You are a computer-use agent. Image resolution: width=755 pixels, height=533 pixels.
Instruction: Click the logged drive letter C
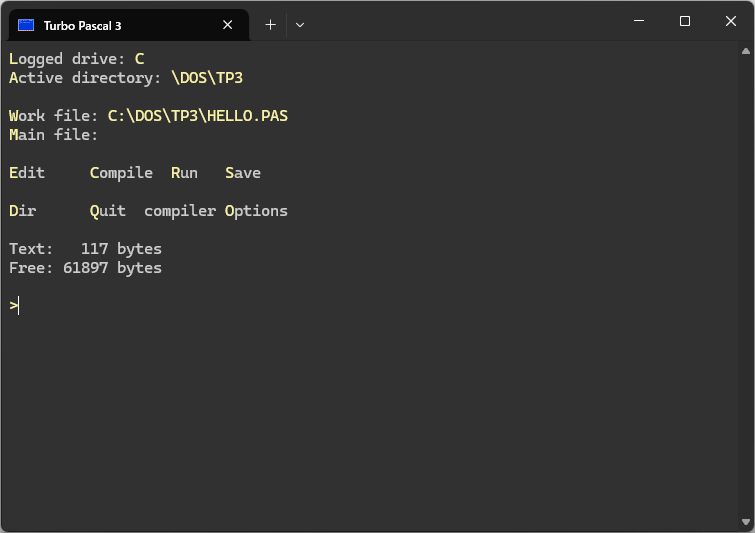(x=140, y=59)
